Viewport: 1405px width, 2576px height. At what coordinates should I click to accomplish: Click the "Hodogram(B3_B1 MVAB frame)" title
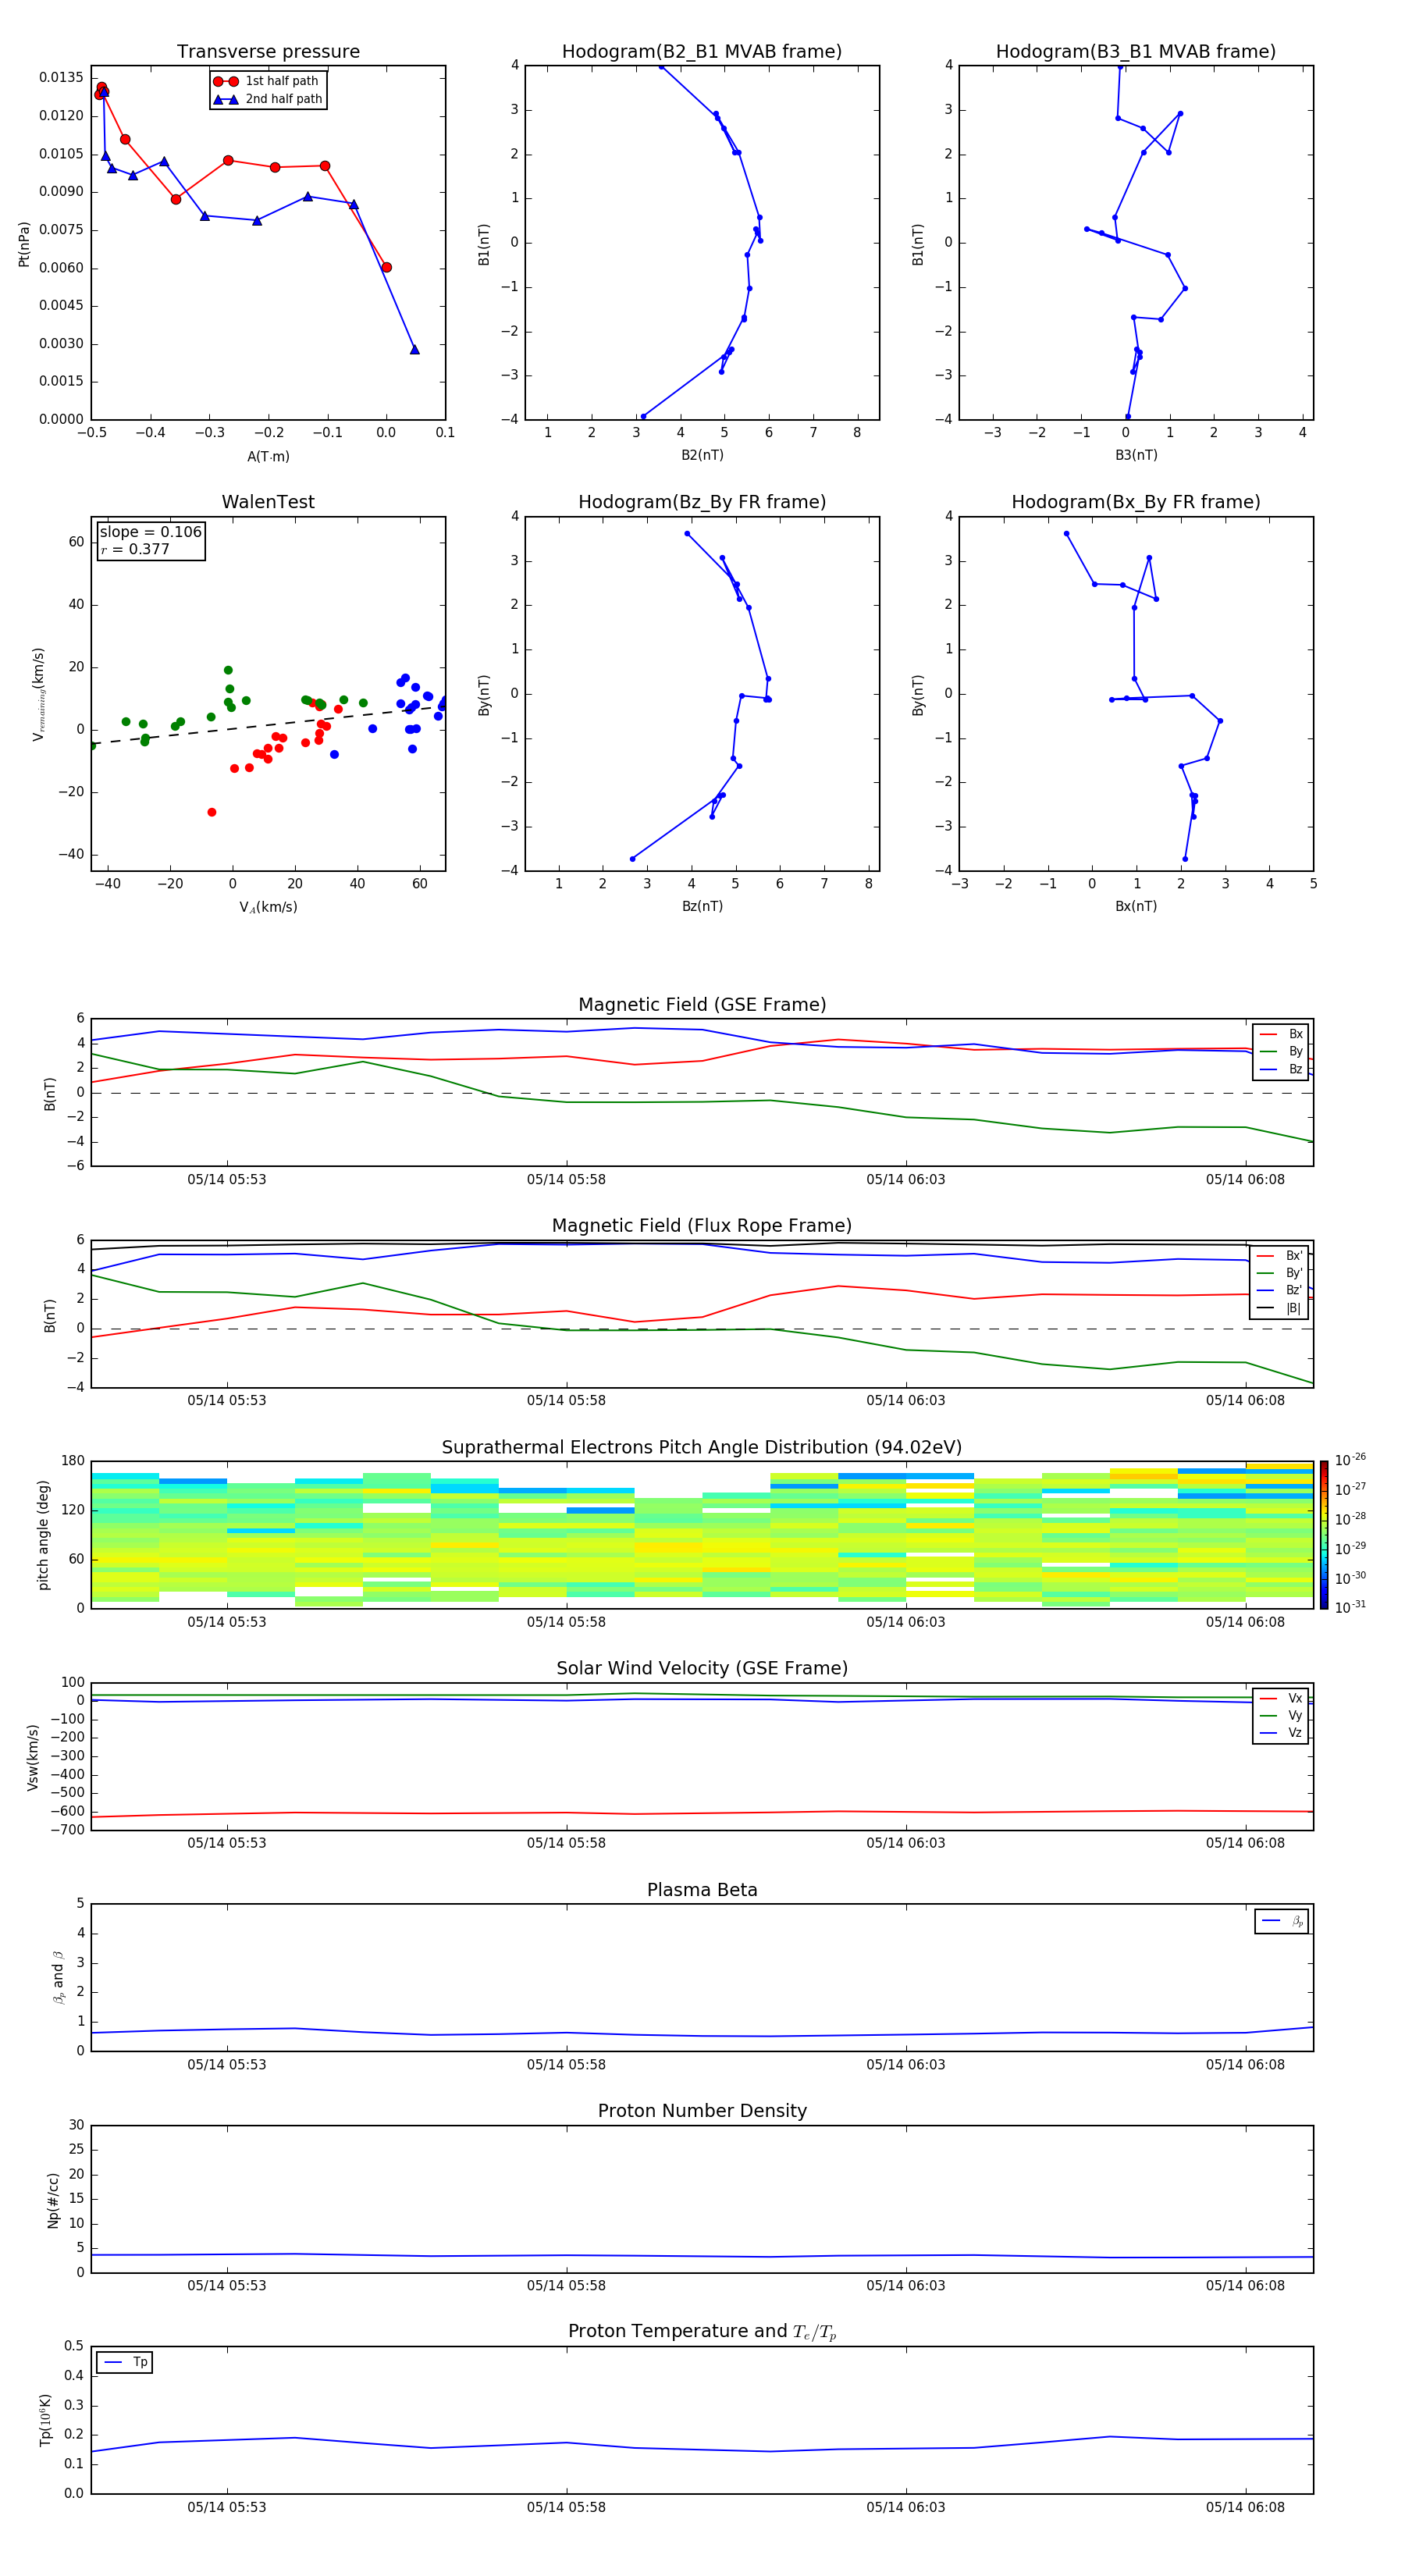click(1136, 52)
